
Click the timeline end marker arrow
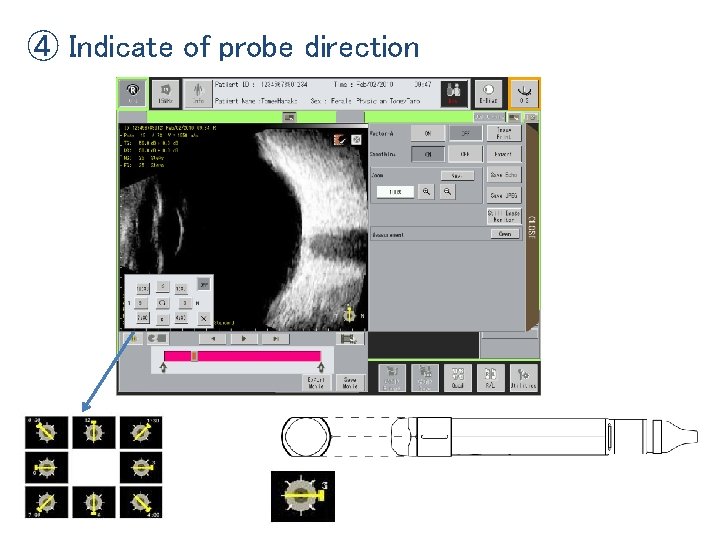coord(321,367)
